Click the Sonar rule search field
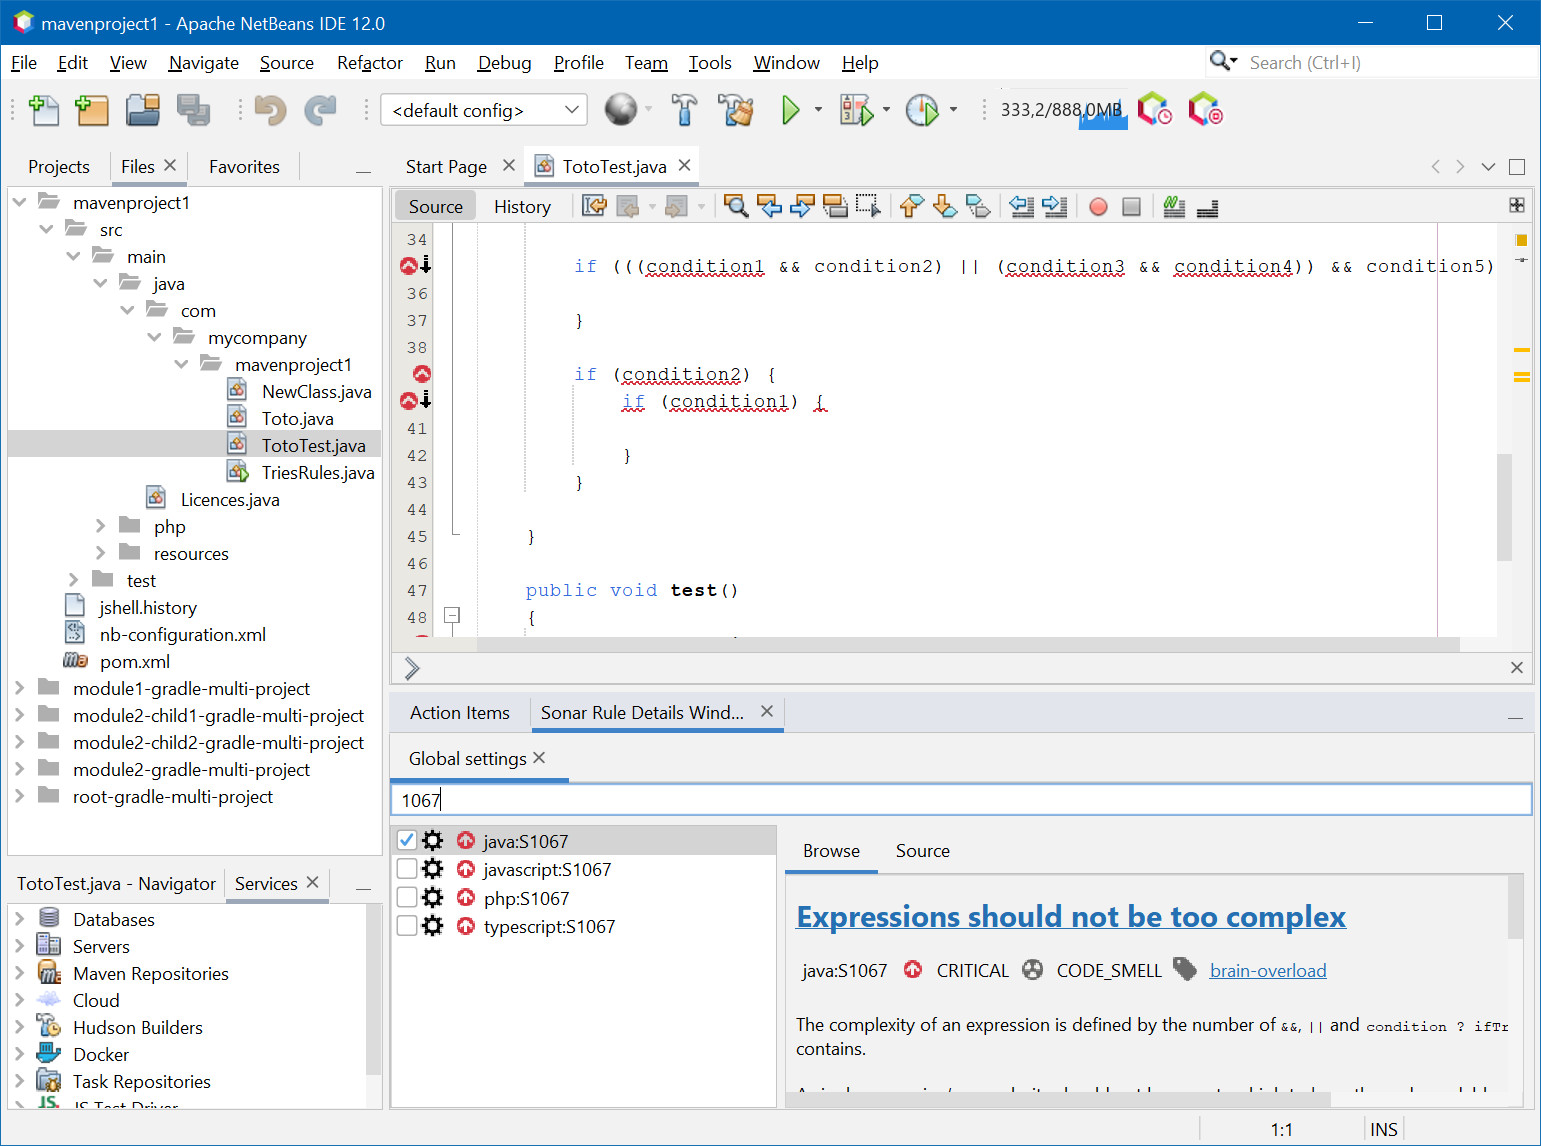This screenshot has height=1146, width=1541. pyautogui.click(x=960, y=800)
